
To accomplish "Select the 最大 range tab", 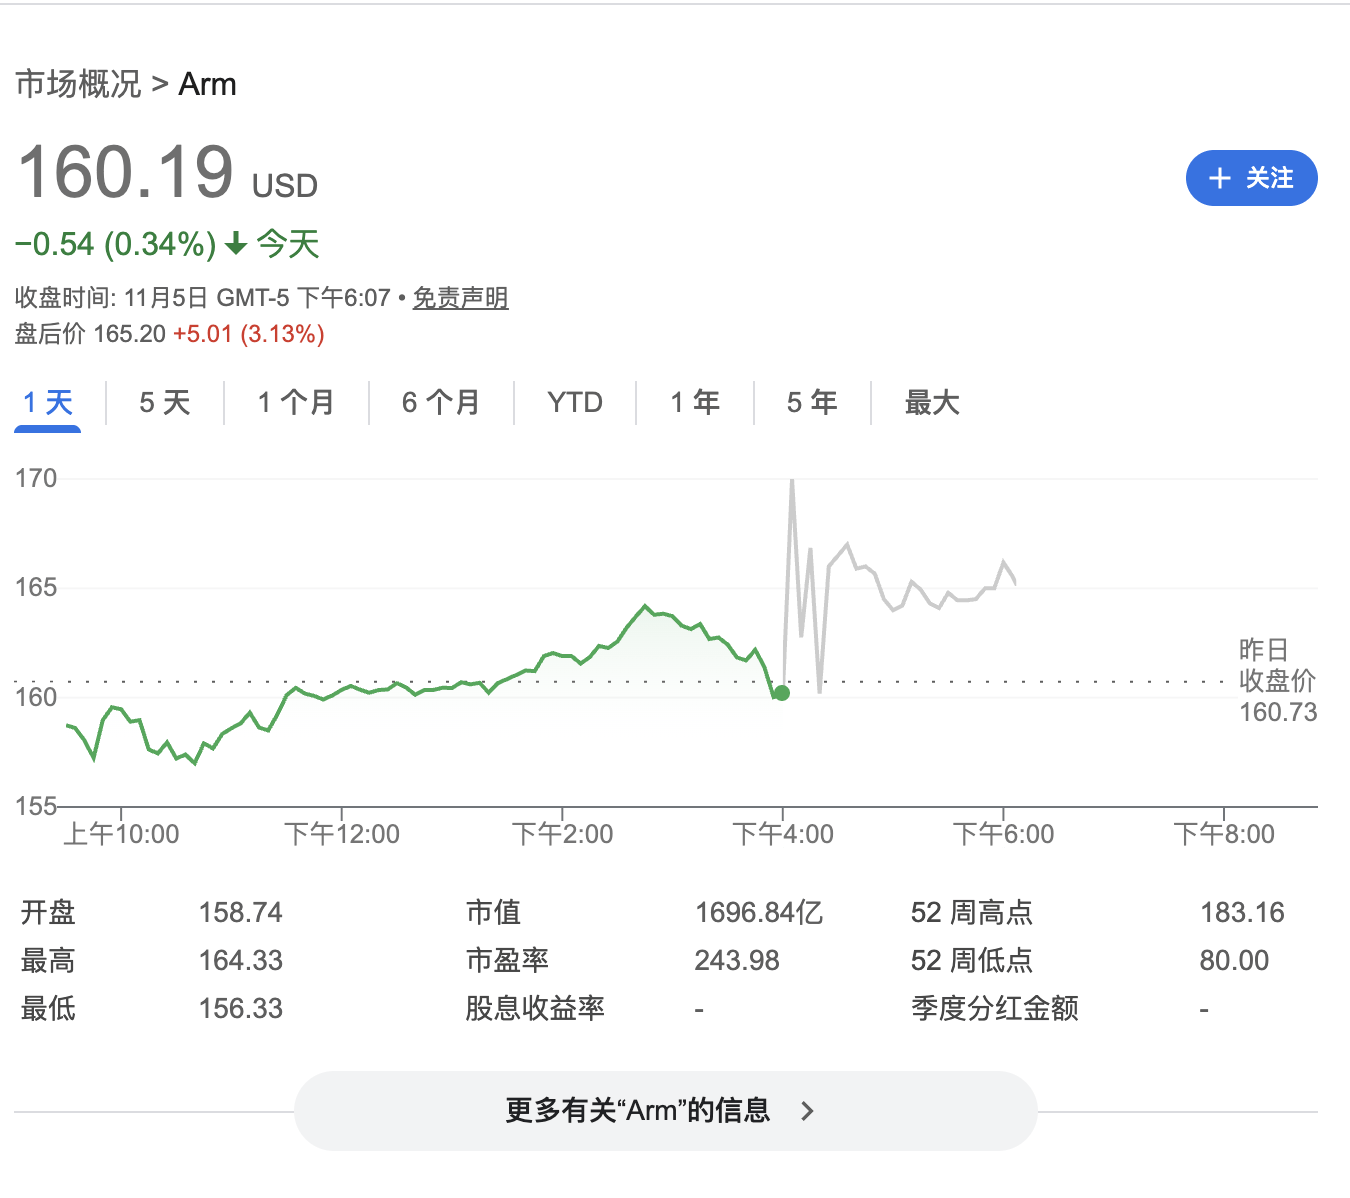I will (x=932, y=403).
